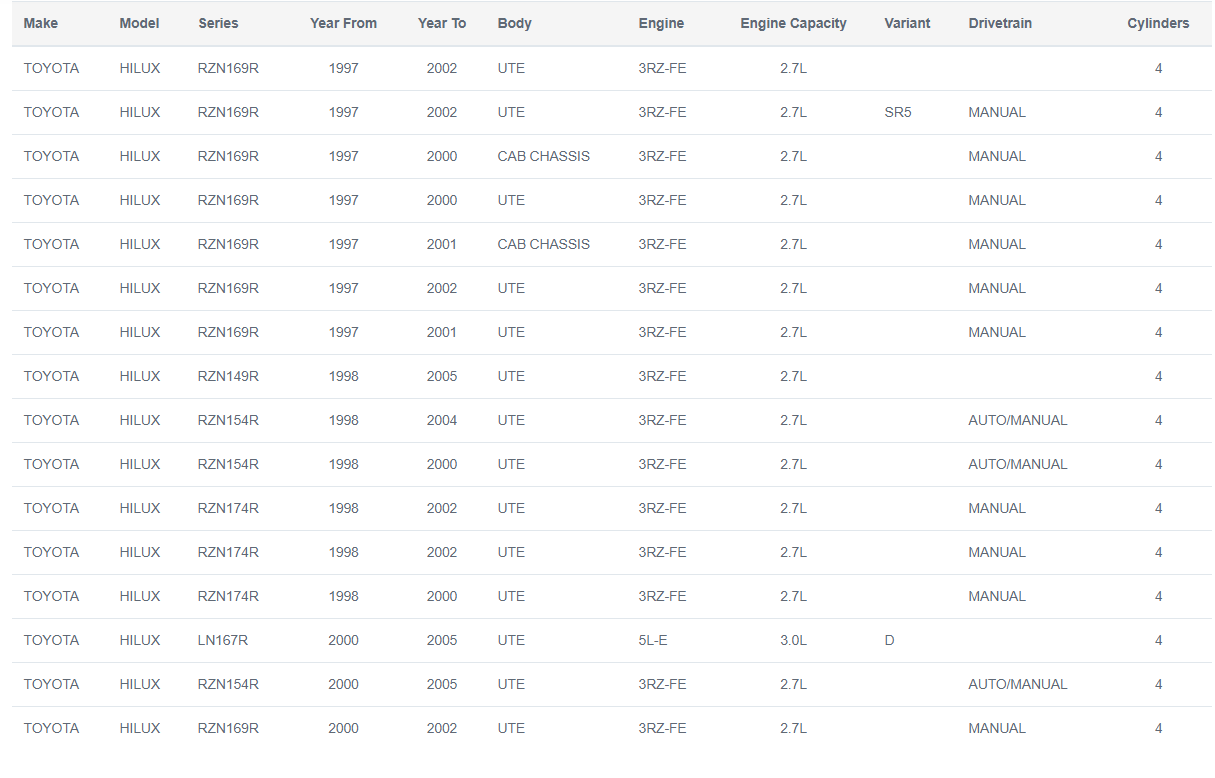Click CAB CHASSIS in the 1997–2001 row

tap(544, 244)
